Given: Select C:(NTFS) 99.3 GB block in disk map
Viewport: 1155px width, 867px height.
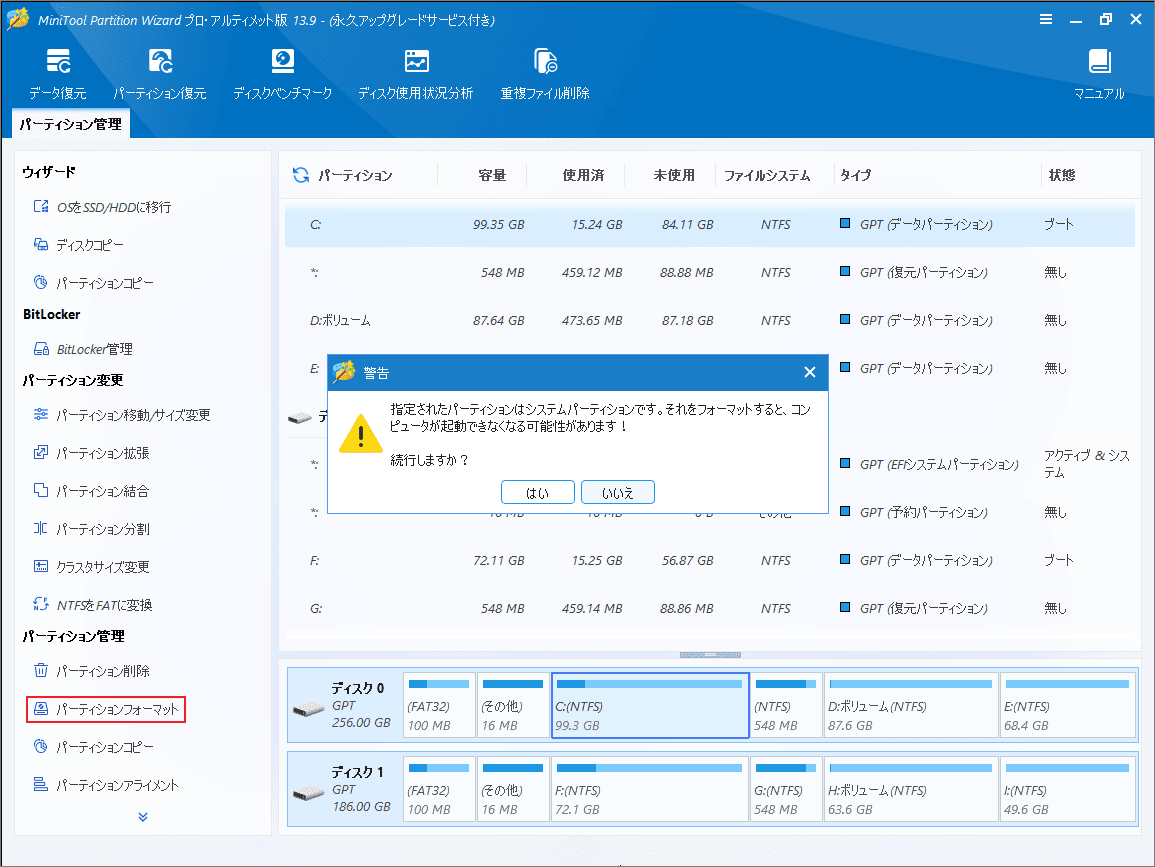Looking at the screenshot, I should (650, 705).
